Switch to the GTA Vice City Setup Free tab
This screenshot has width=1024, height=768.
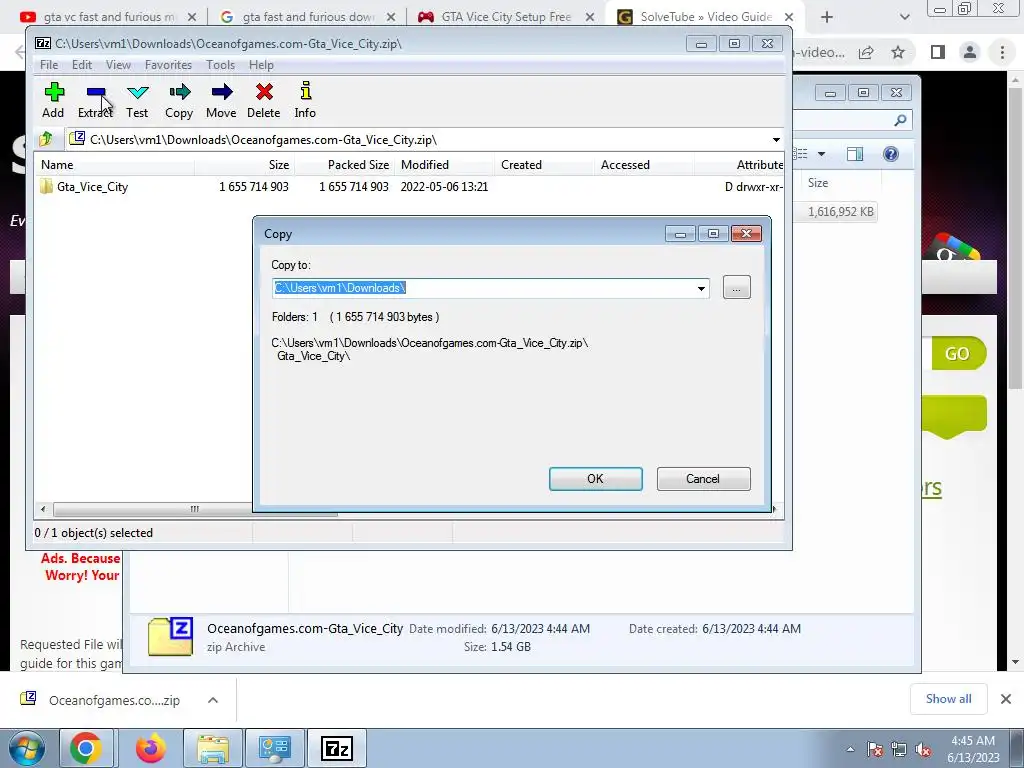506,17
